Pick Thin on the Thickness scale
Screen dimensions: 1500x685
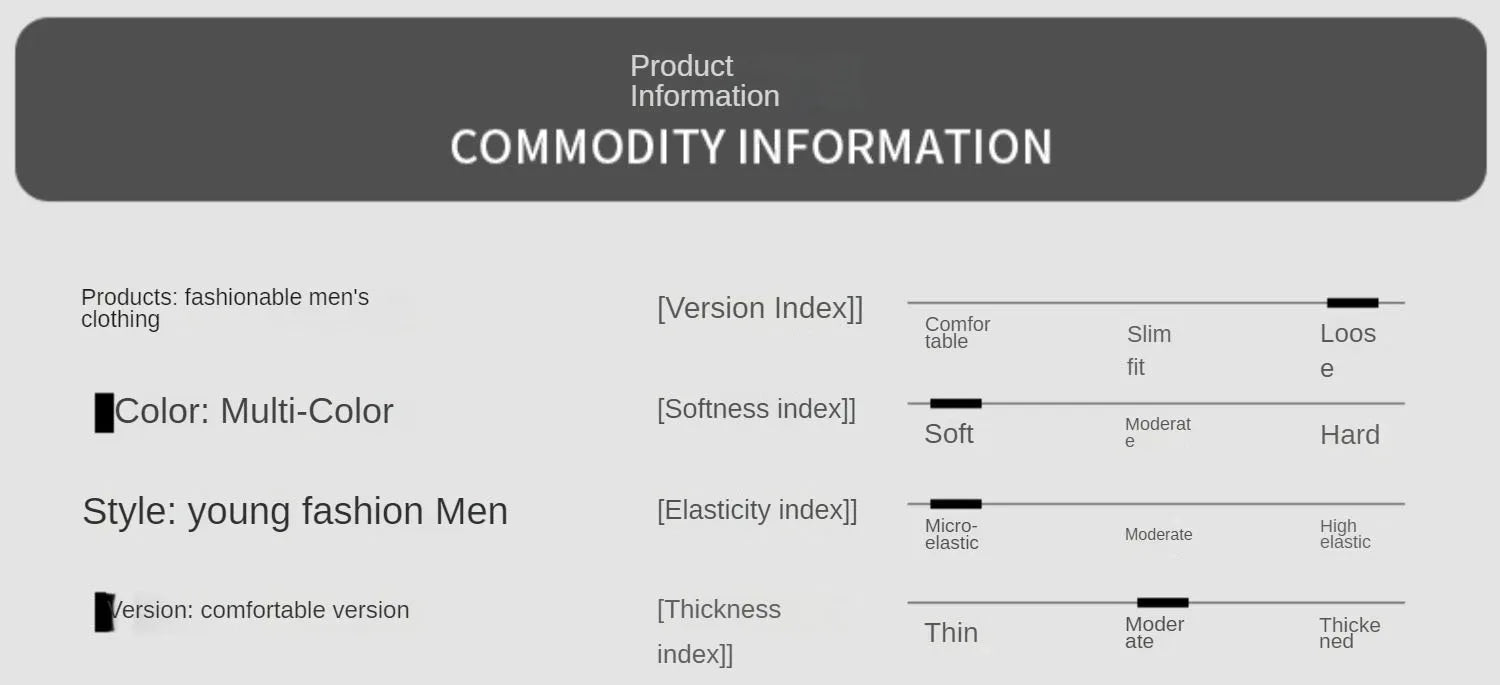pos(951,633)
